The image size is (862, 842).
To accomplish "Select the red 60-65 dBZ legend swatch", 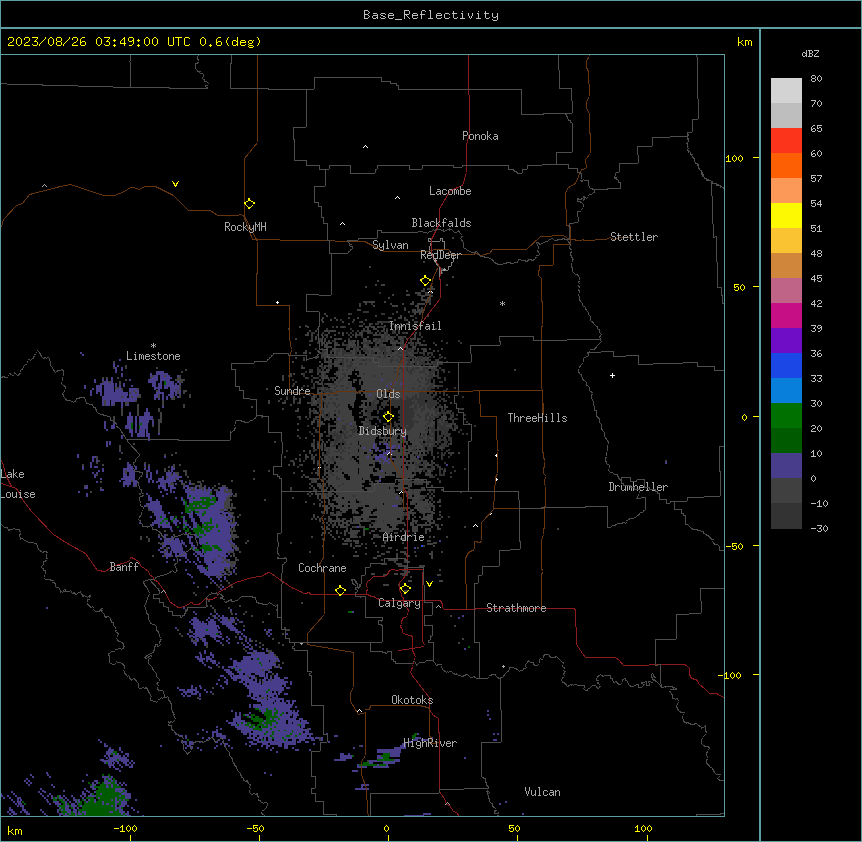I will point(786,141).
